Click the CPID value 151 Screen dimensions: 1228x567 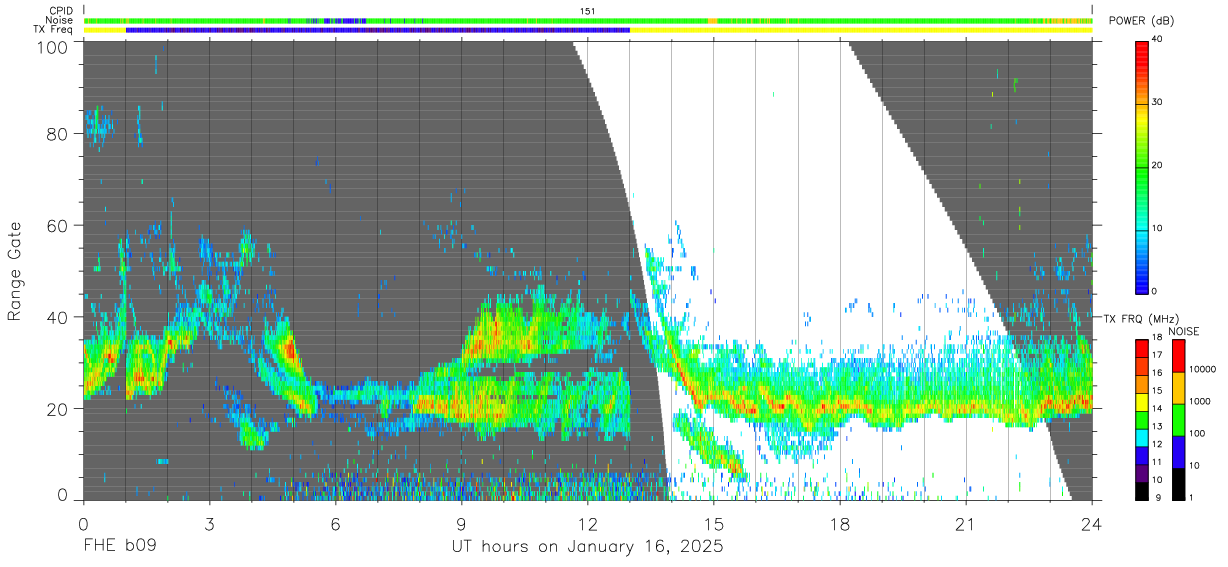pos(588,10)
